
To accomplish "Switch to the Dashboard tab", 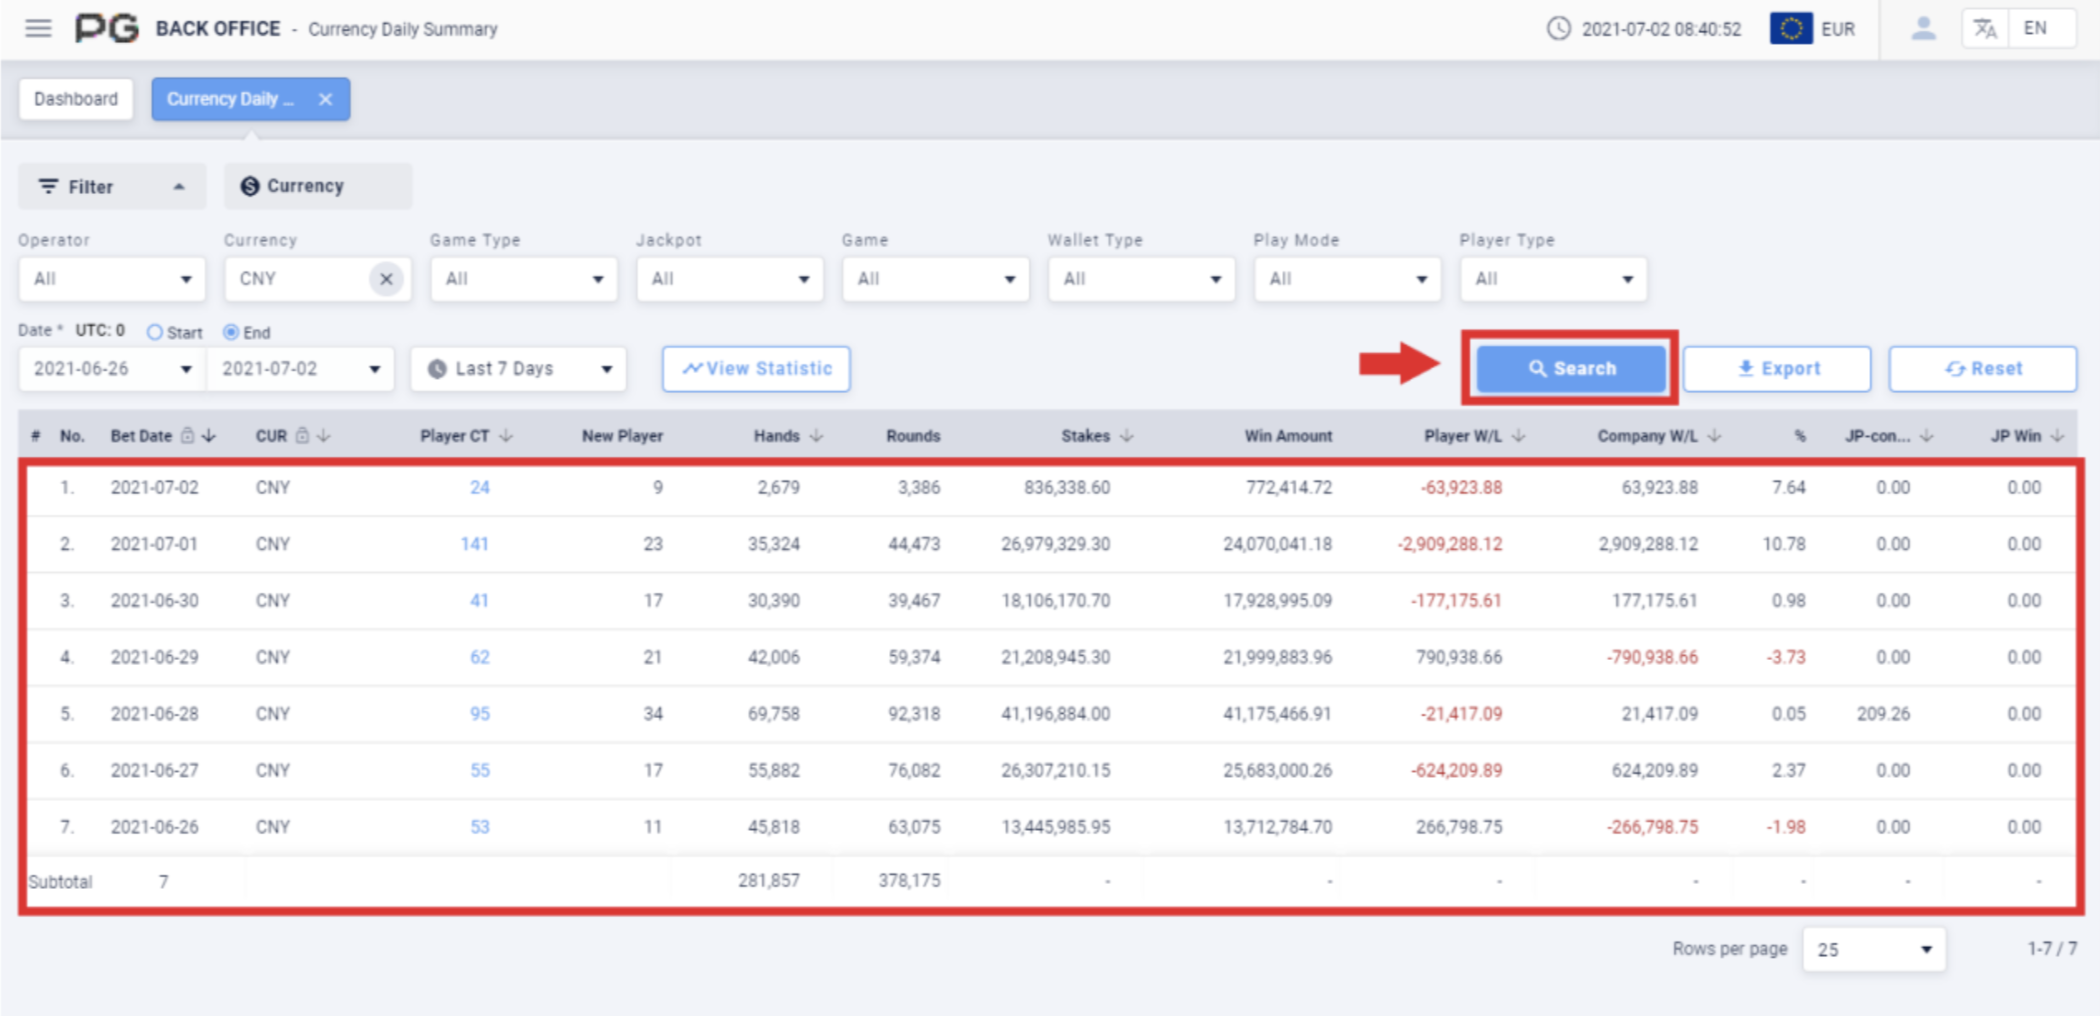I will [x=76, y=99].
